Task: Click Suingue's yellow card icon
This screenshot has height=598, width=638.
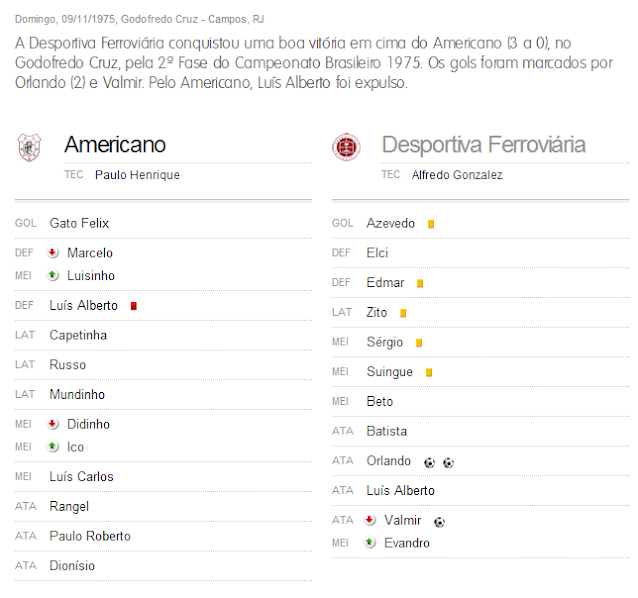Action: 428,373
